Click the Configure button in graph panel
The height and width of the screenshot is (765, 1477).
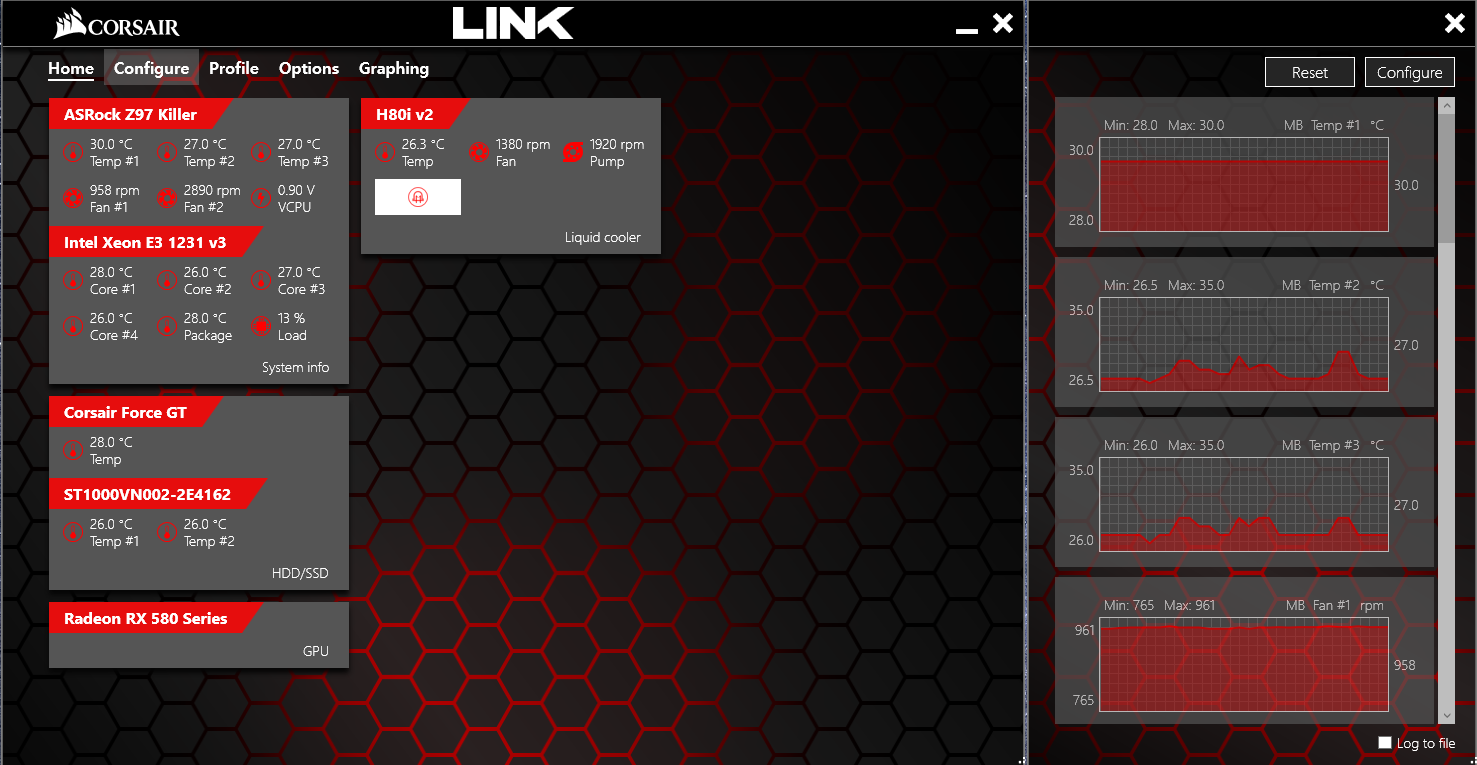tap(1410, 72)
